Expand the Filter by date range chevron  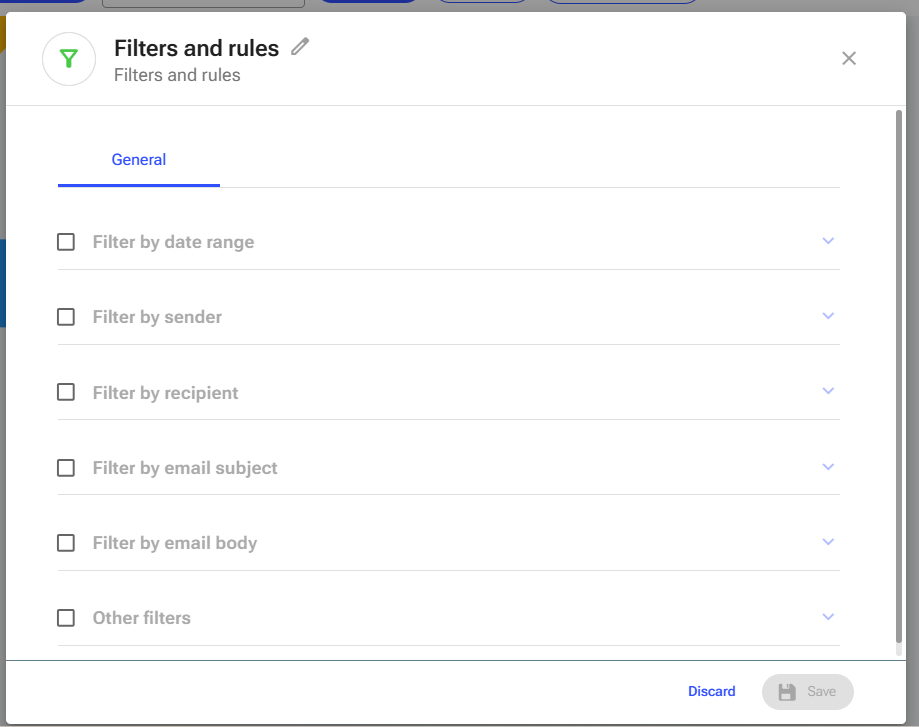pos(828,240)
